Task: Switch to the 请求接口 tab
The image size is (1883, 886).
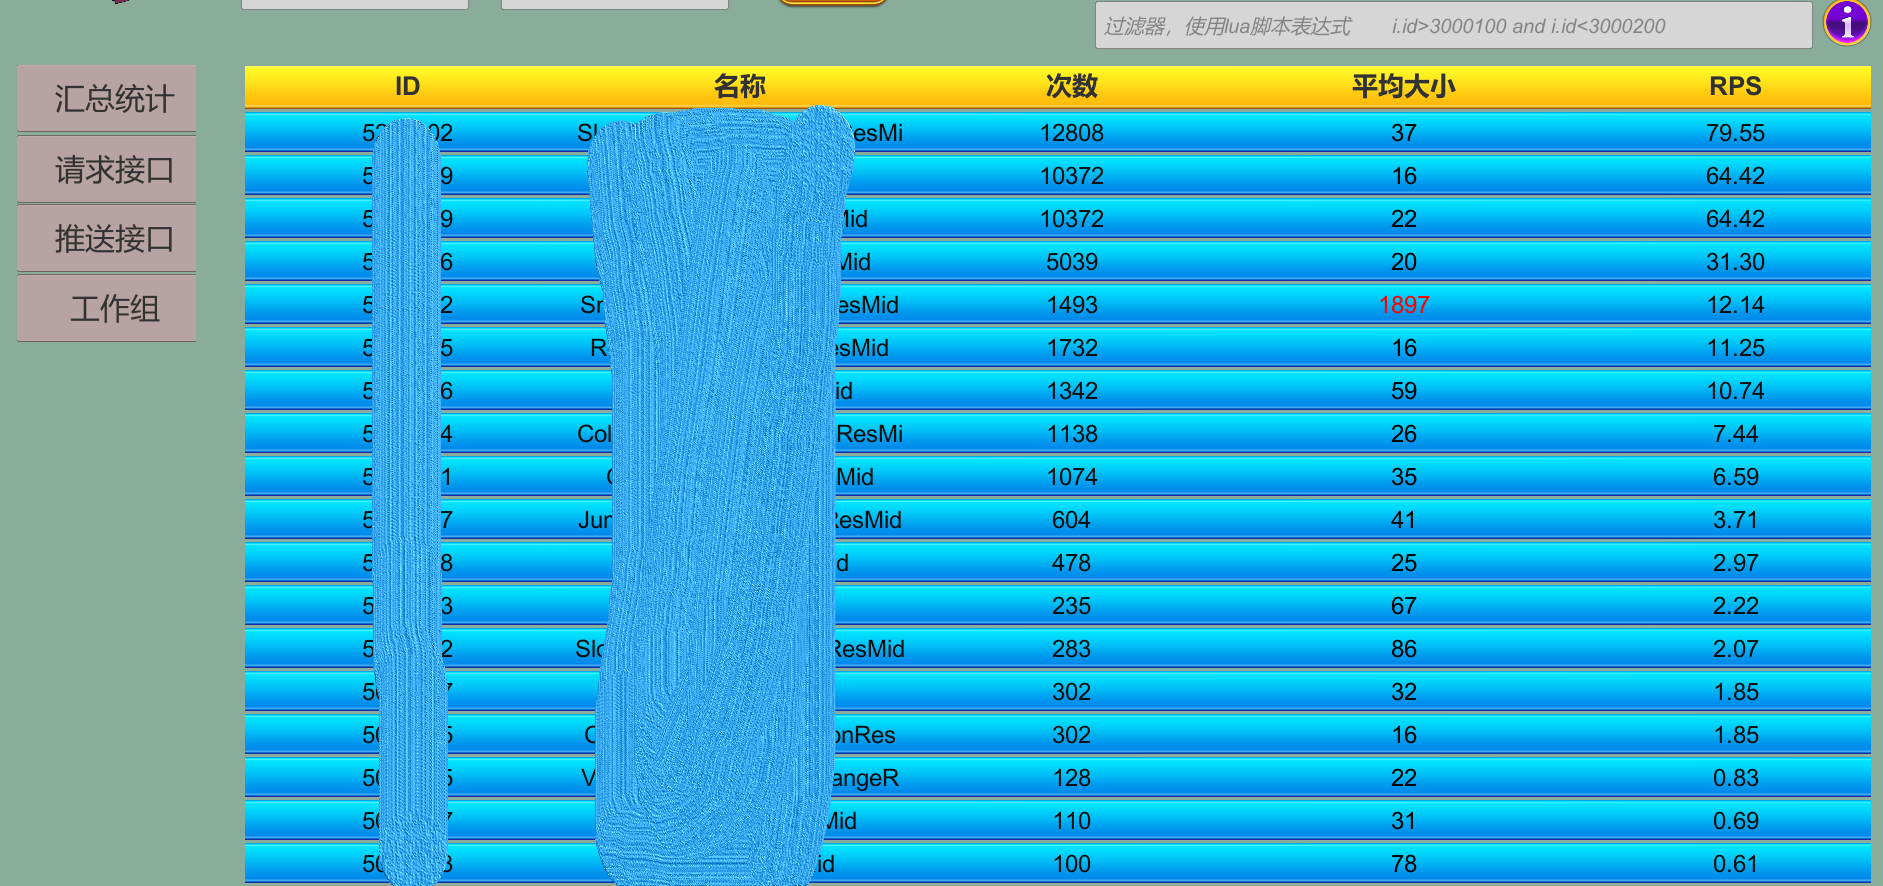Action: (107, 169)
